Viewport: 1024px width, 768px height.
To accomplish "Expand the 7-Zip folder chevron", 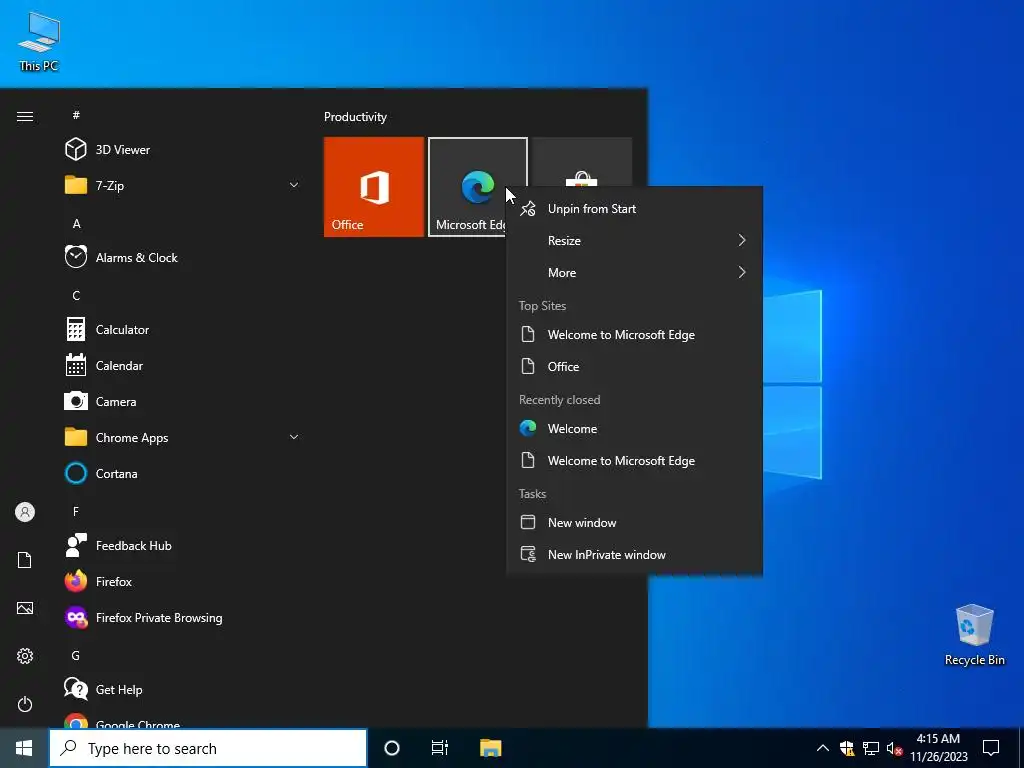I will point(294,185).
